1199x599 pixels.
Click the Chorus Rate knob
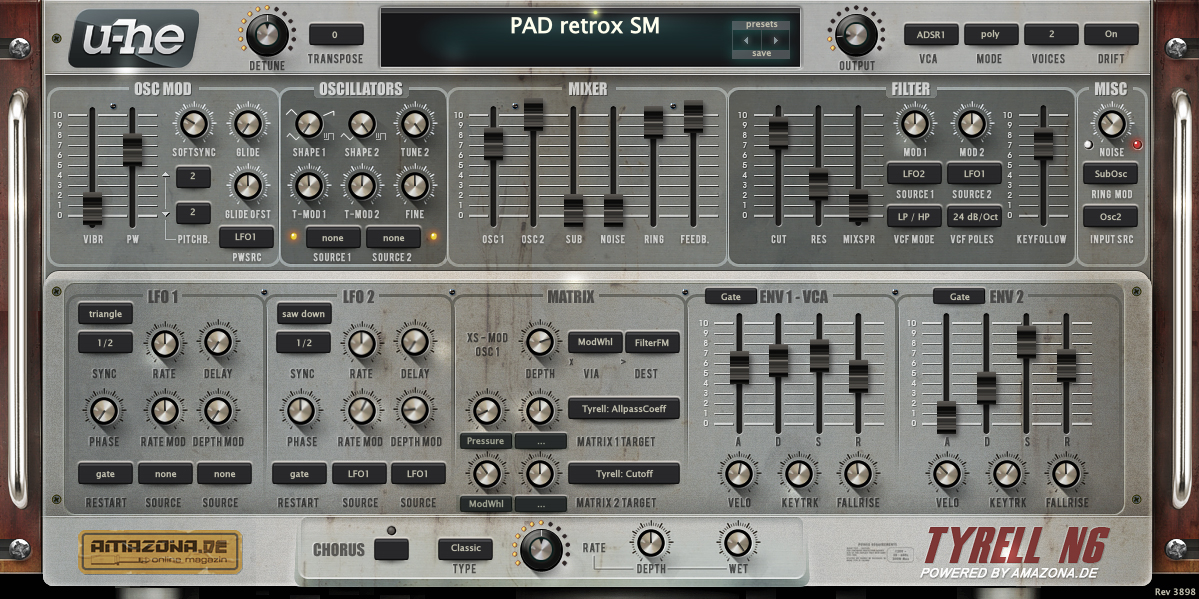541,548
